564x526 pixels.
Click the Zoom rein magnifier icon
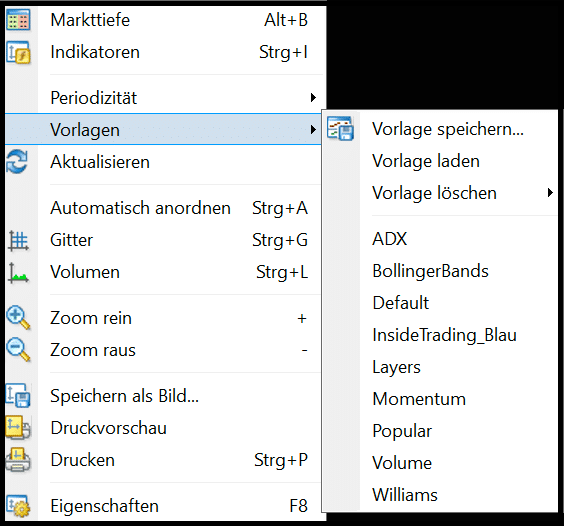[18, 318]
